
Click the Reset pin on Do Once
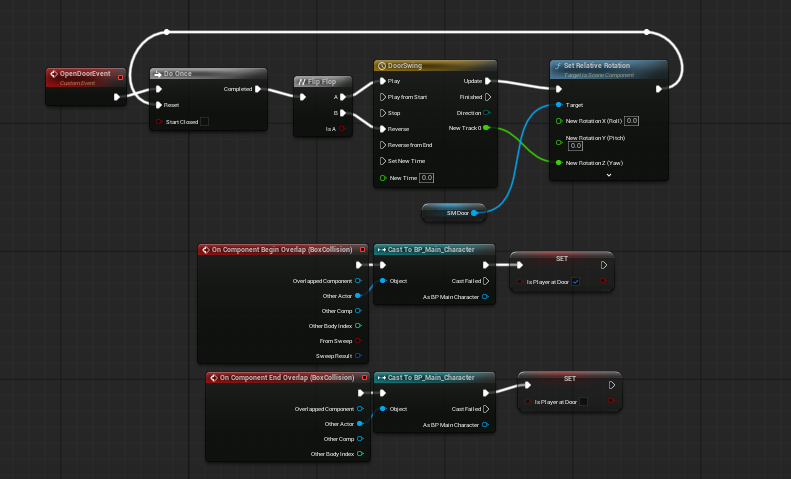coord(158,104)
